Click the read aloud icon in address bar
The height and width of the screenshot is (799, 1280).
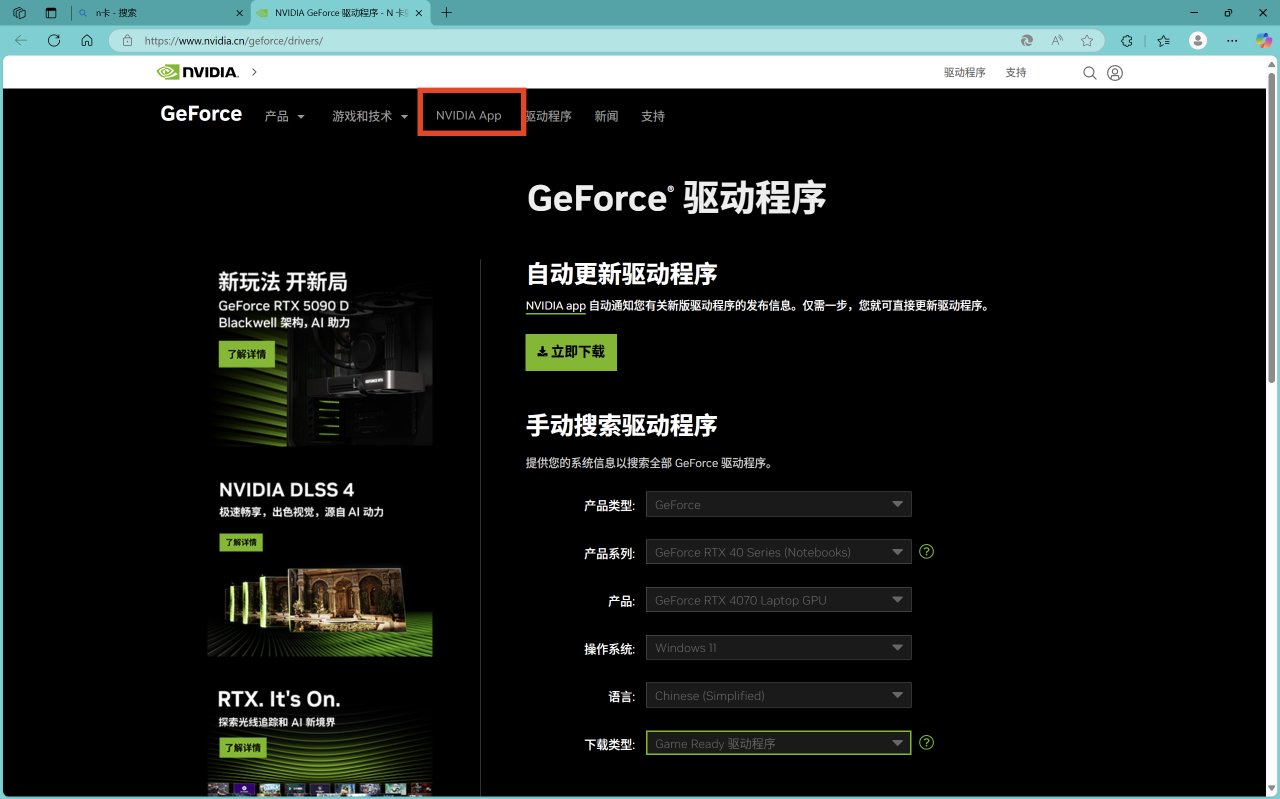pyautogui.click(x=1057, y=41)
